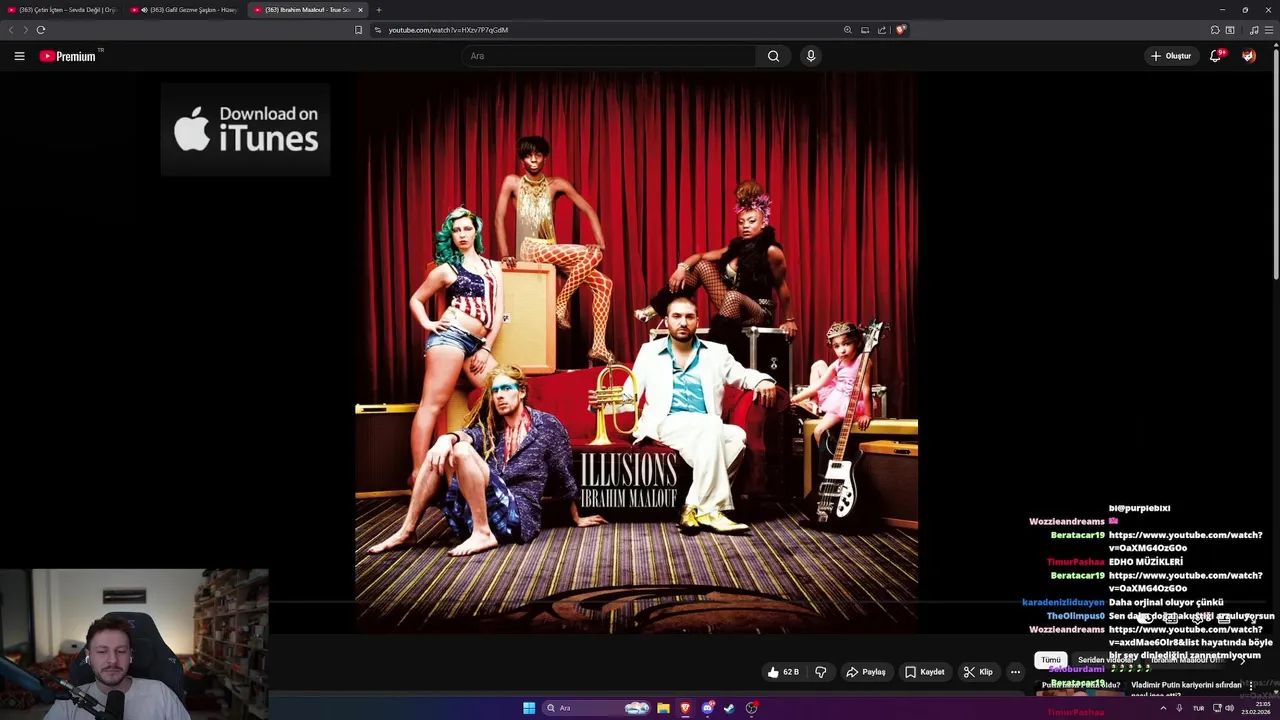Dislike the video with thumbs down
This screenshot has height=720, width=1280.
pos(821,672)
